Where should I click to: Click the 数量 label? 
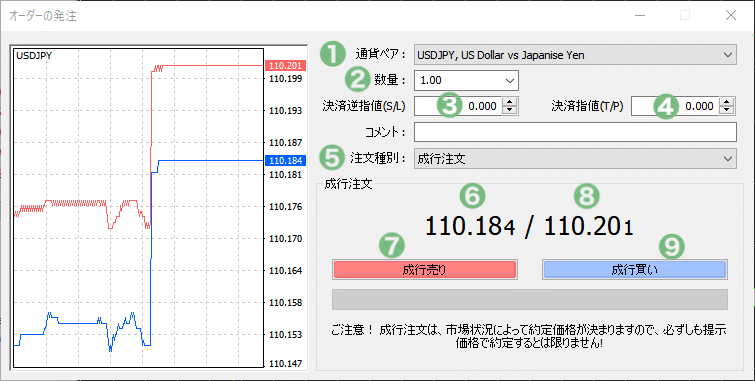pos(390,80)
